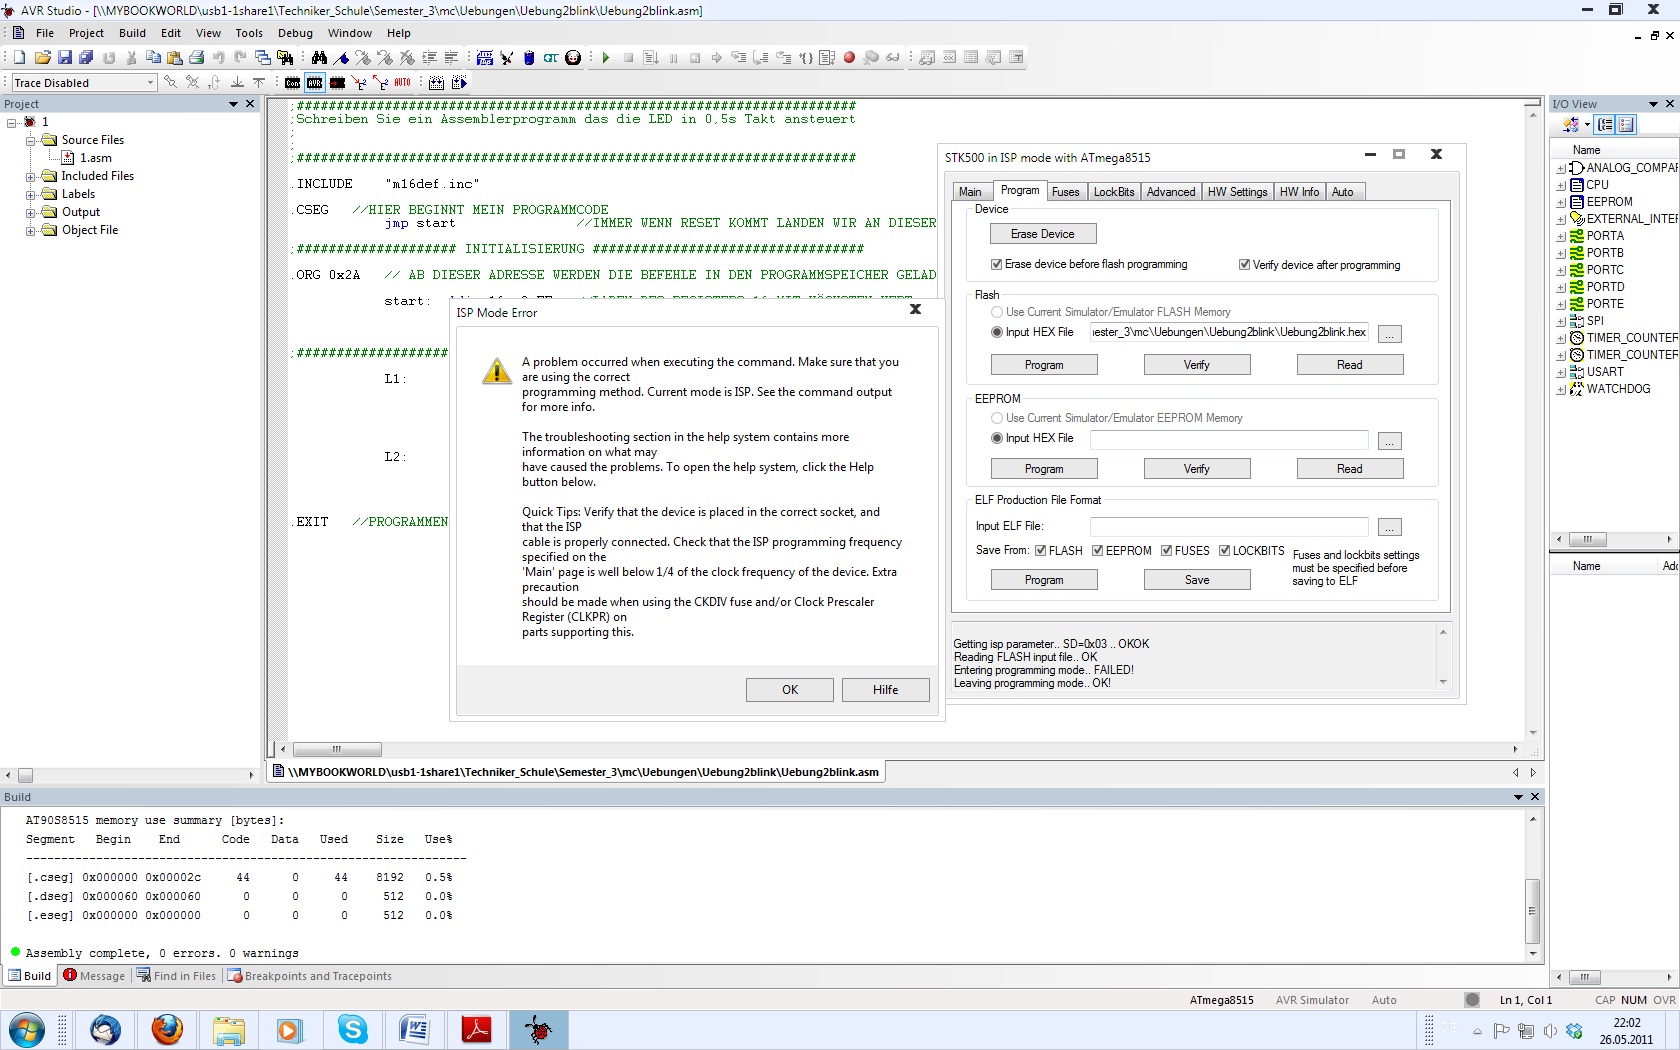Screen dimensions: 1680x1050
Task: Click the Save All toolbar icon
Action: 87,58
